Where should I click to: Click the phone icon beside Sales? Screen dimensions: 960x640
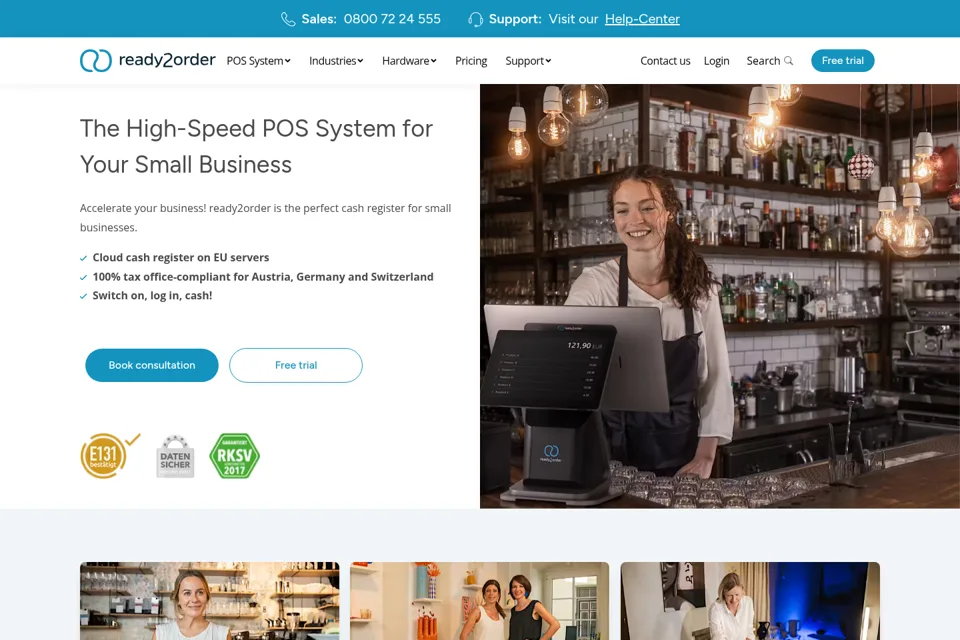[x=288, y=19]
